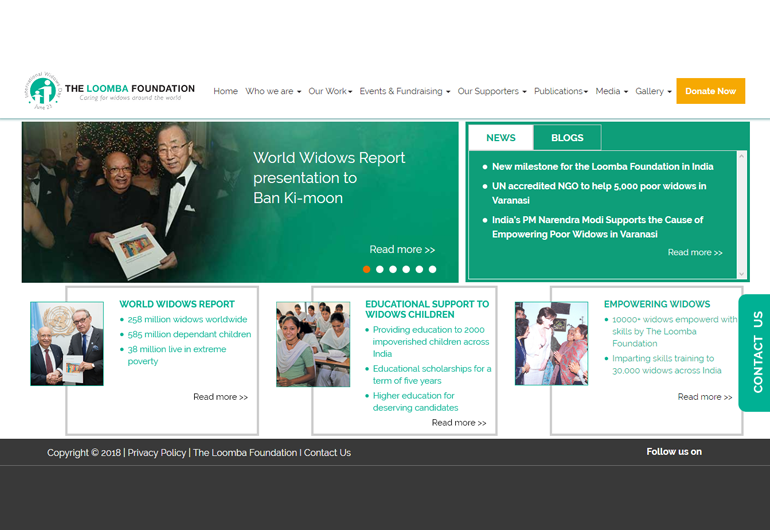Image resolution: width=770 pixels, height=530 pixels.
Task: Open the WORLD WIDOWS REPORT heading
Action: coord(177,304)
